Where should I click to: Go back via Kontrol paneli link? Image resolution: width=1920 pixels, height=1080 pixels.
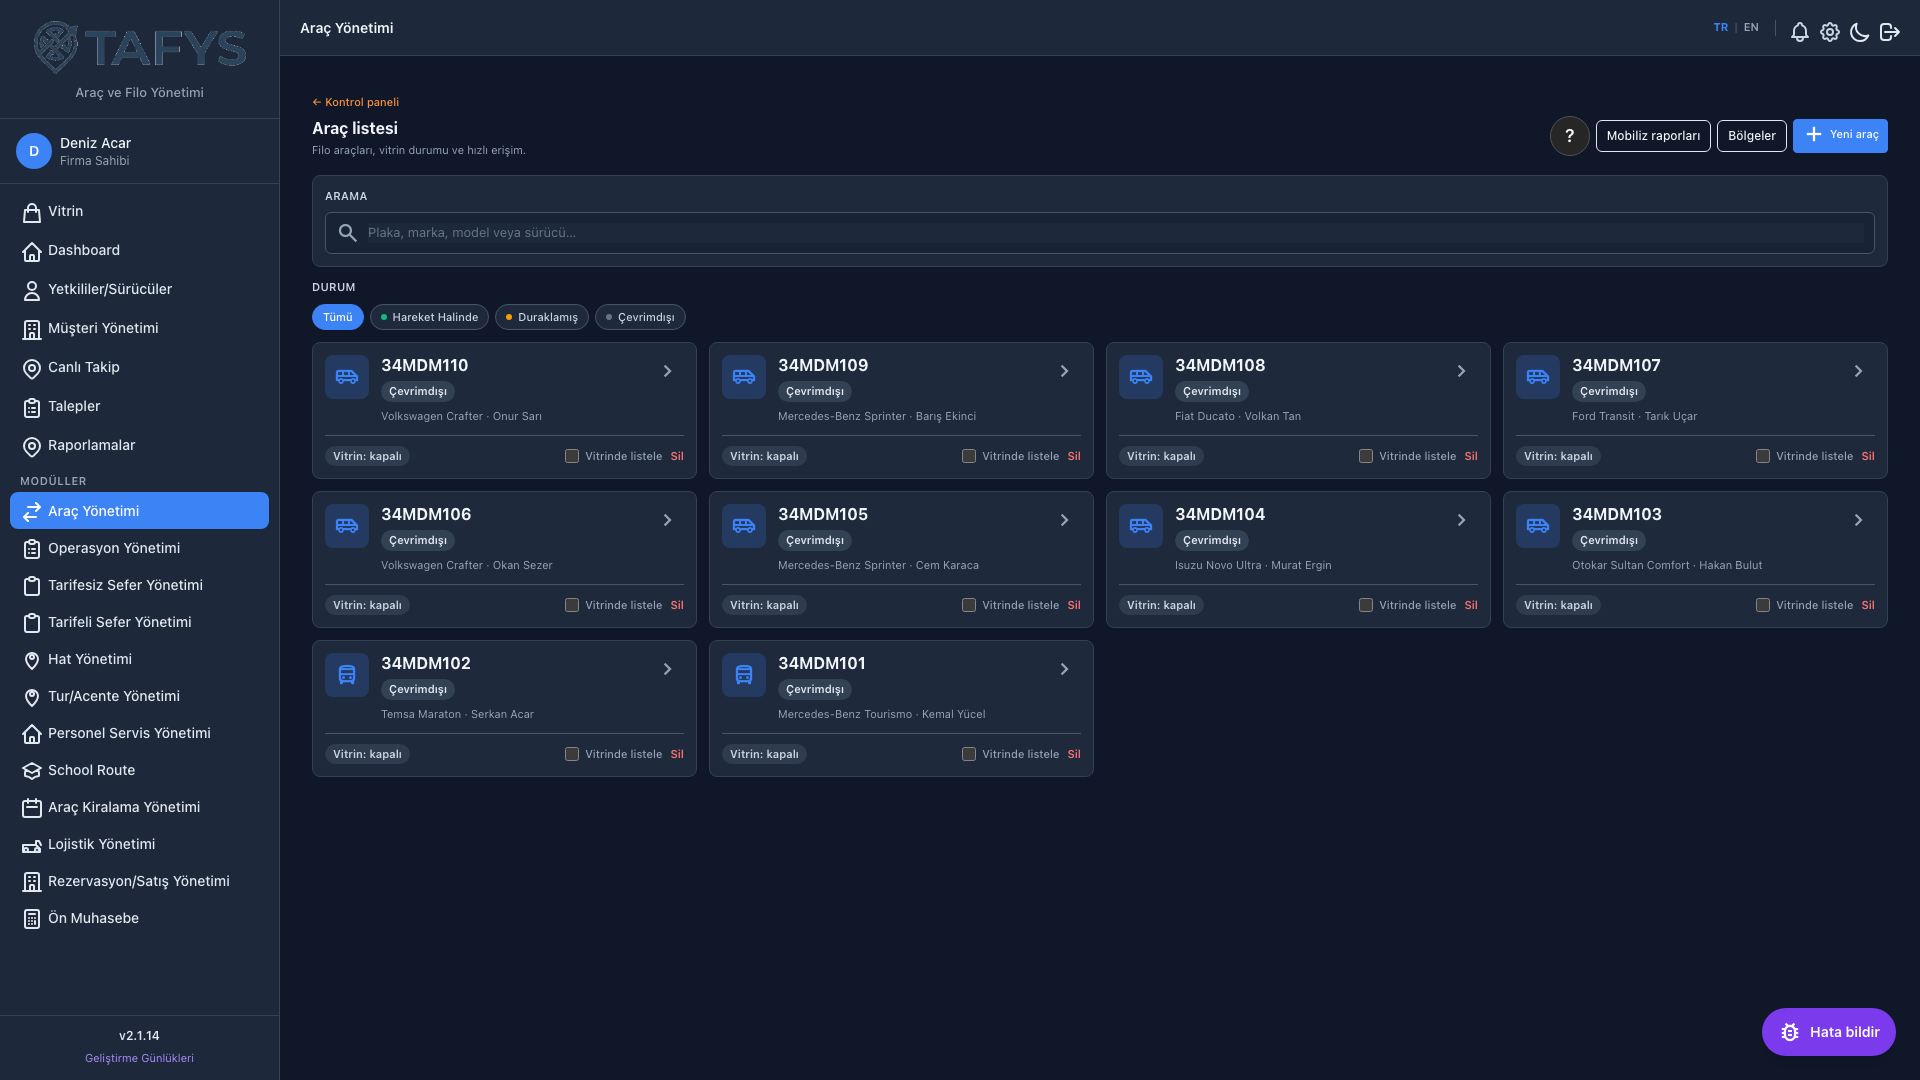click(355, 102)
